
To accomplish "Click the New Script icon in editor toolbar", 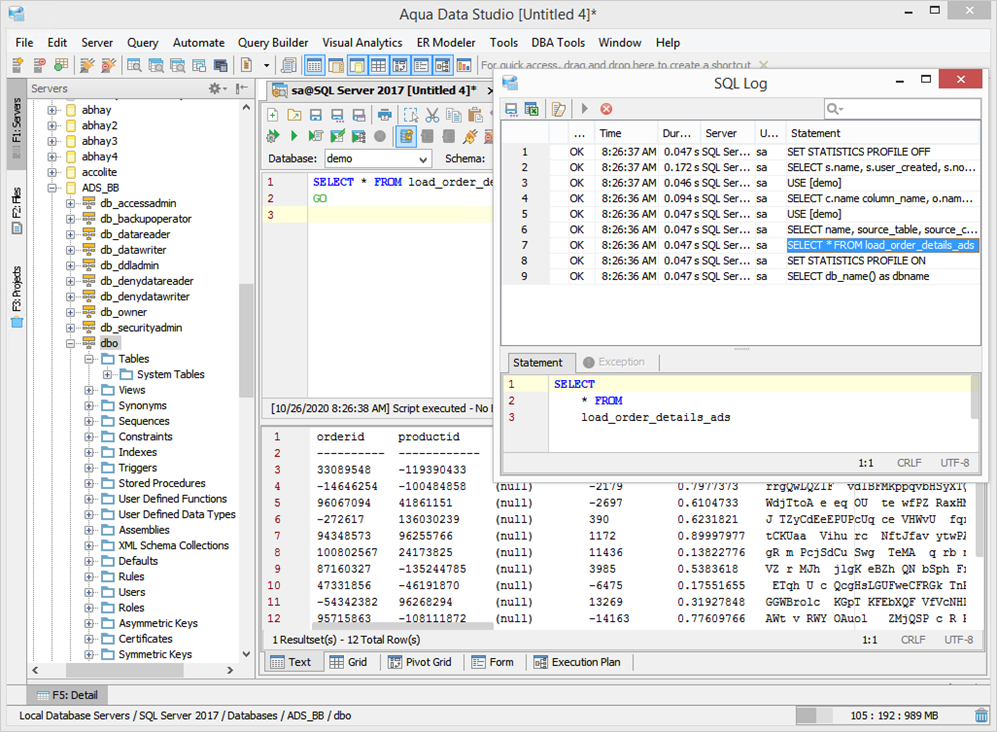I will pos(273,116).
